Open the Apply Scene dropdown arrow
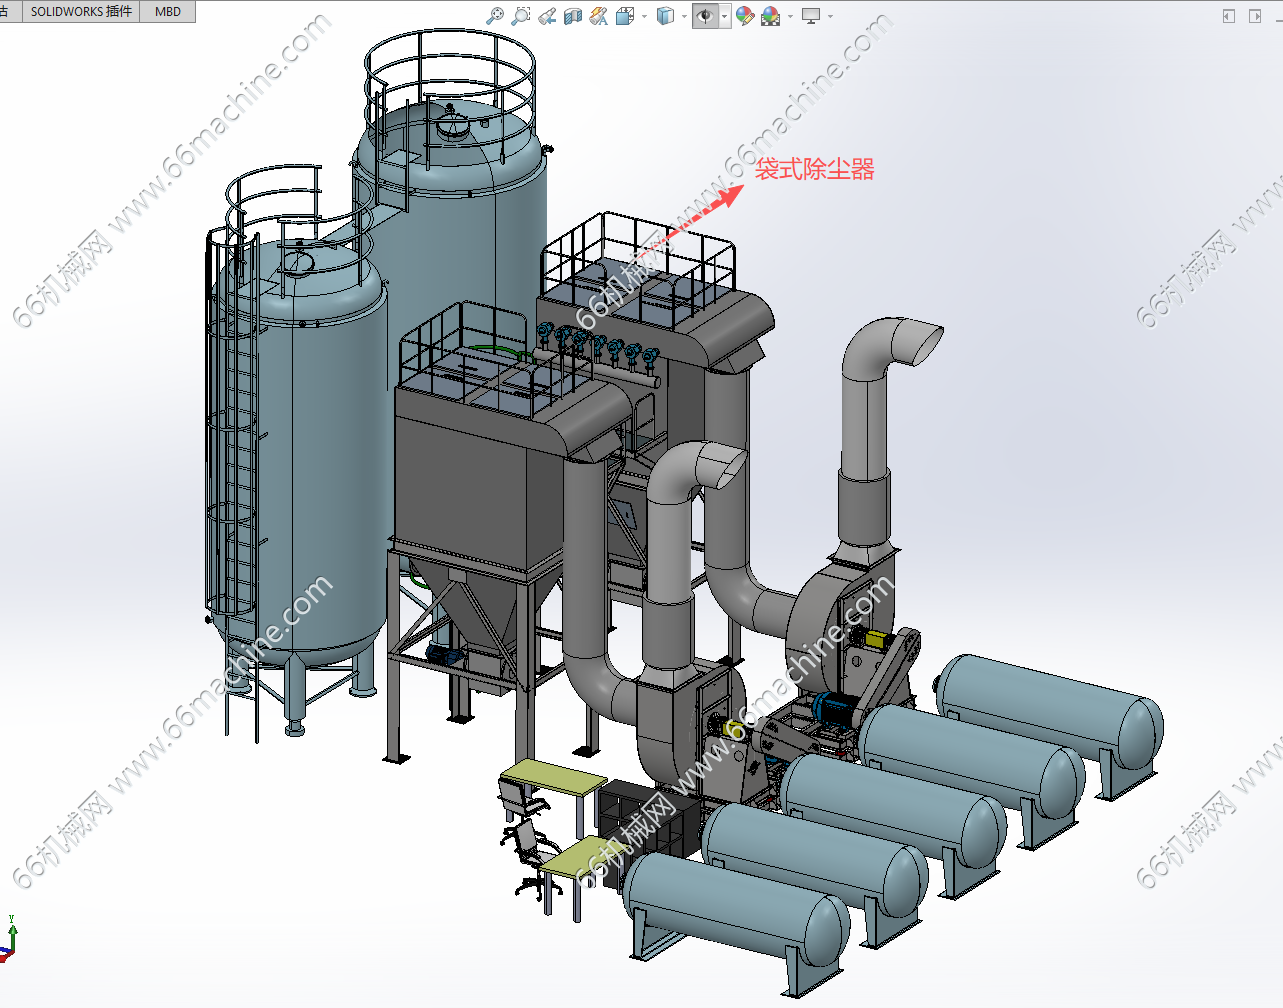Image resolution: width=1283 pixels, height=1008 pixels. [790, 16]
